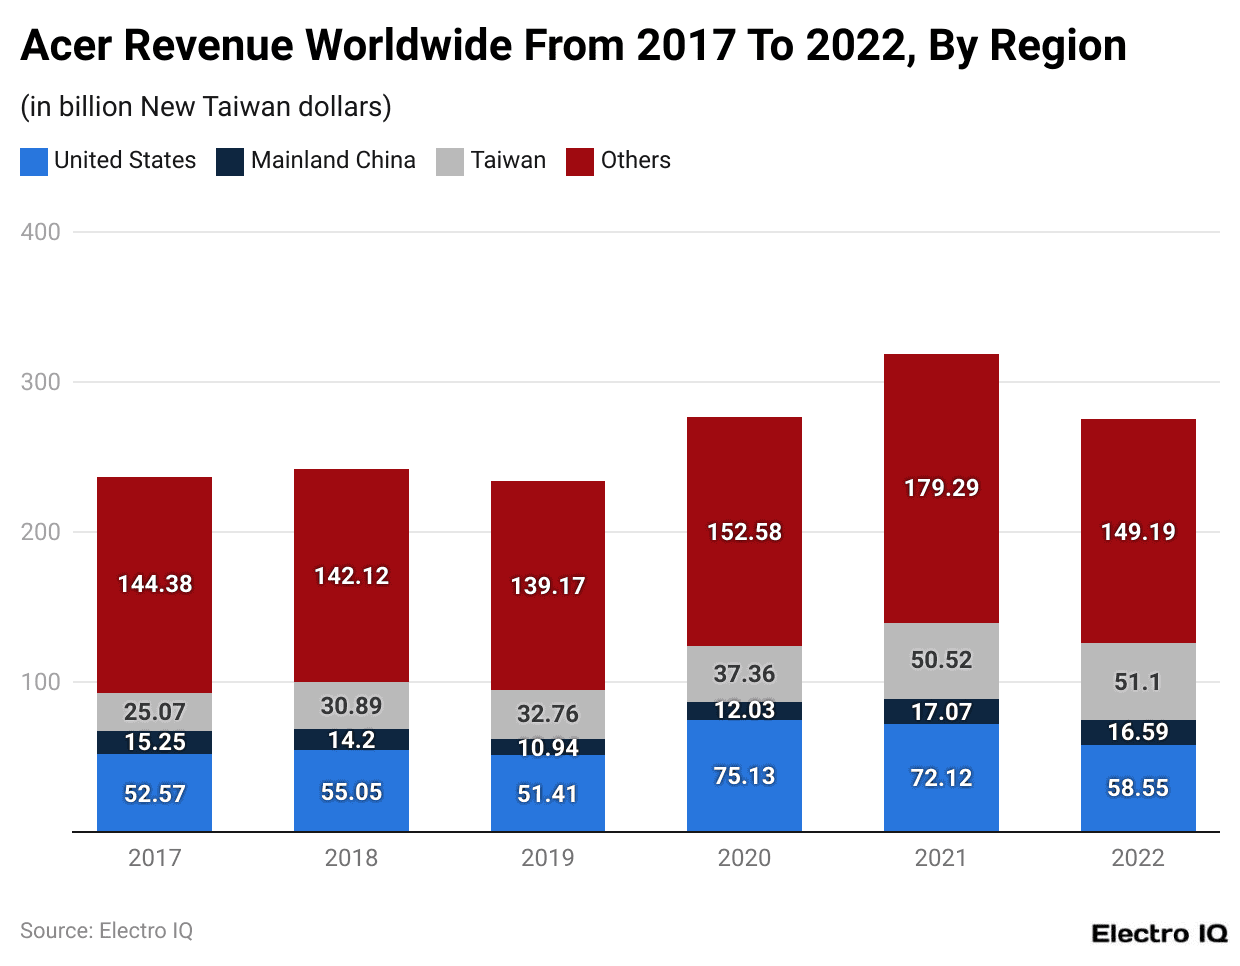Click the dark red 179.29 segment for 2021

(x=940, y=489)
